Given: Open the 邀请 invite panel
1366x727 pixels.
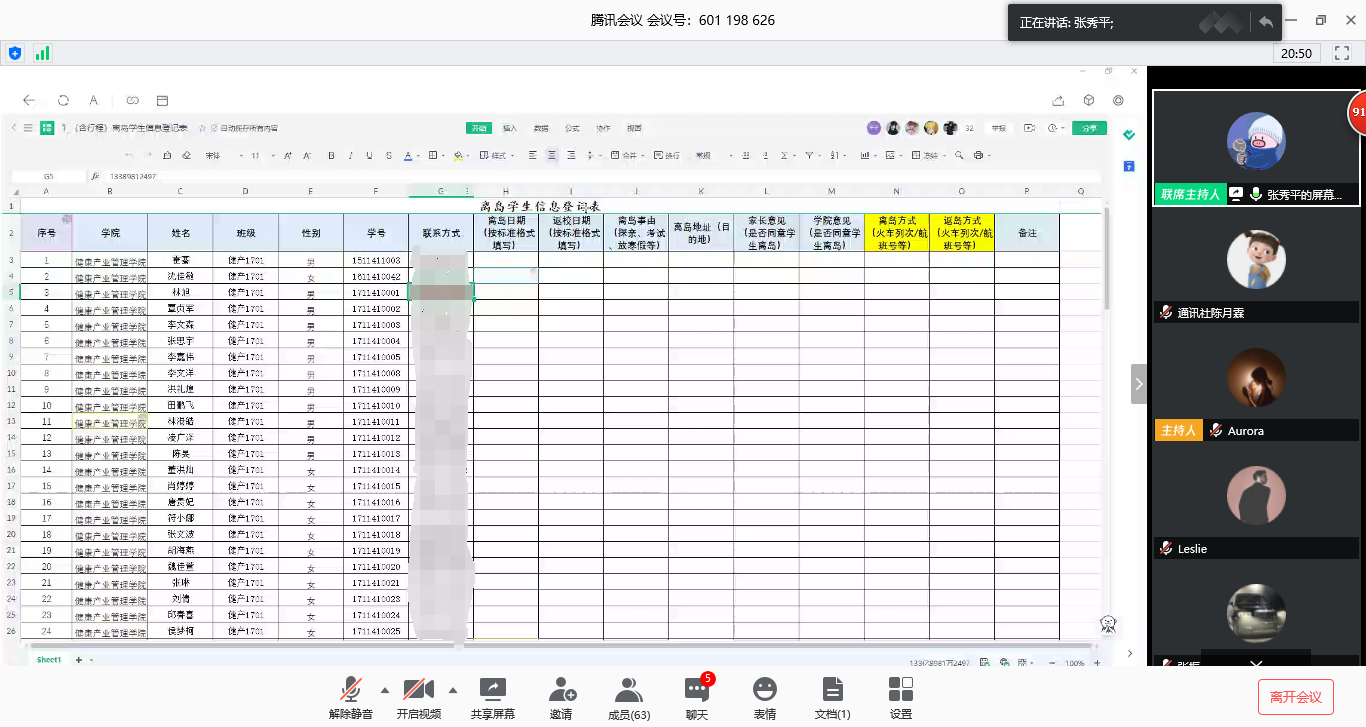Looking at the screenshot, I should pos(562,698).
